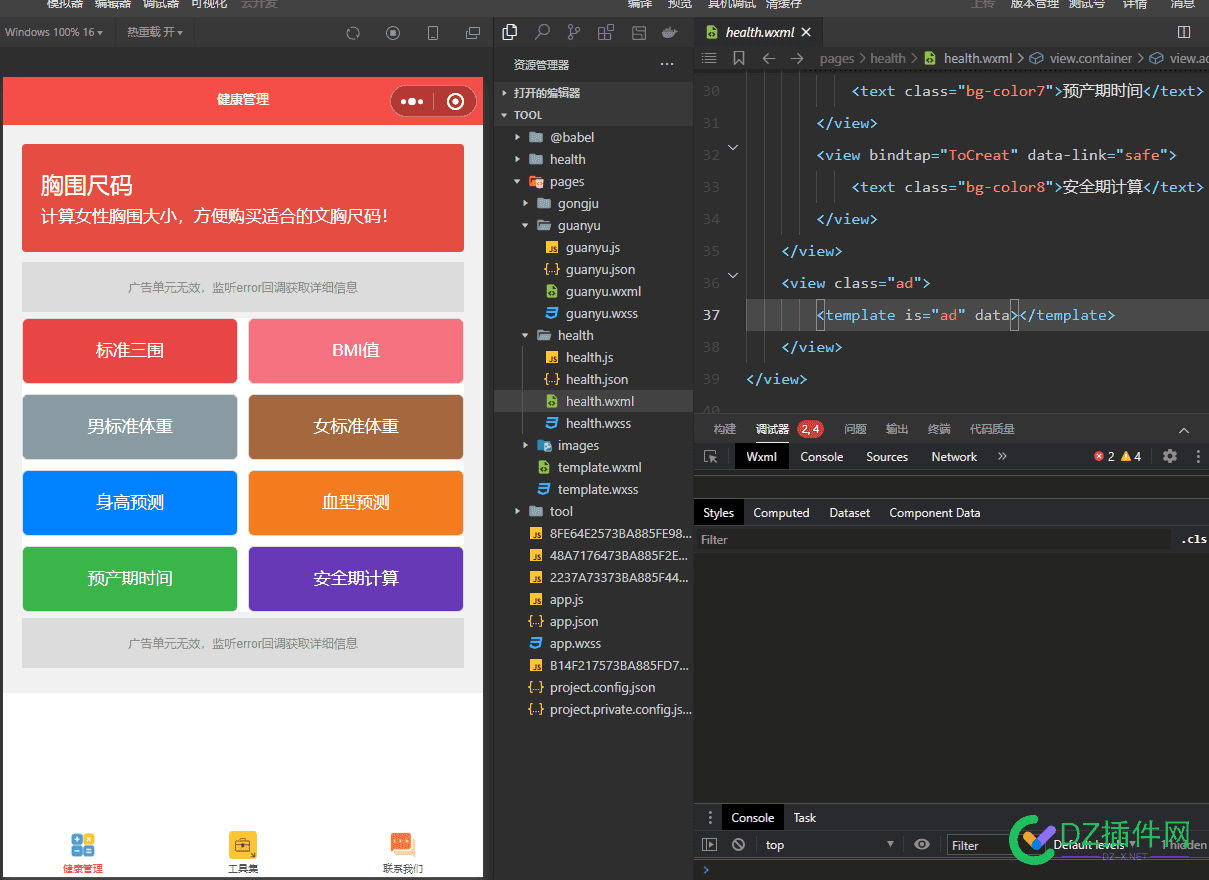Click the phone device icon in simulator bar

coord(433,33)
